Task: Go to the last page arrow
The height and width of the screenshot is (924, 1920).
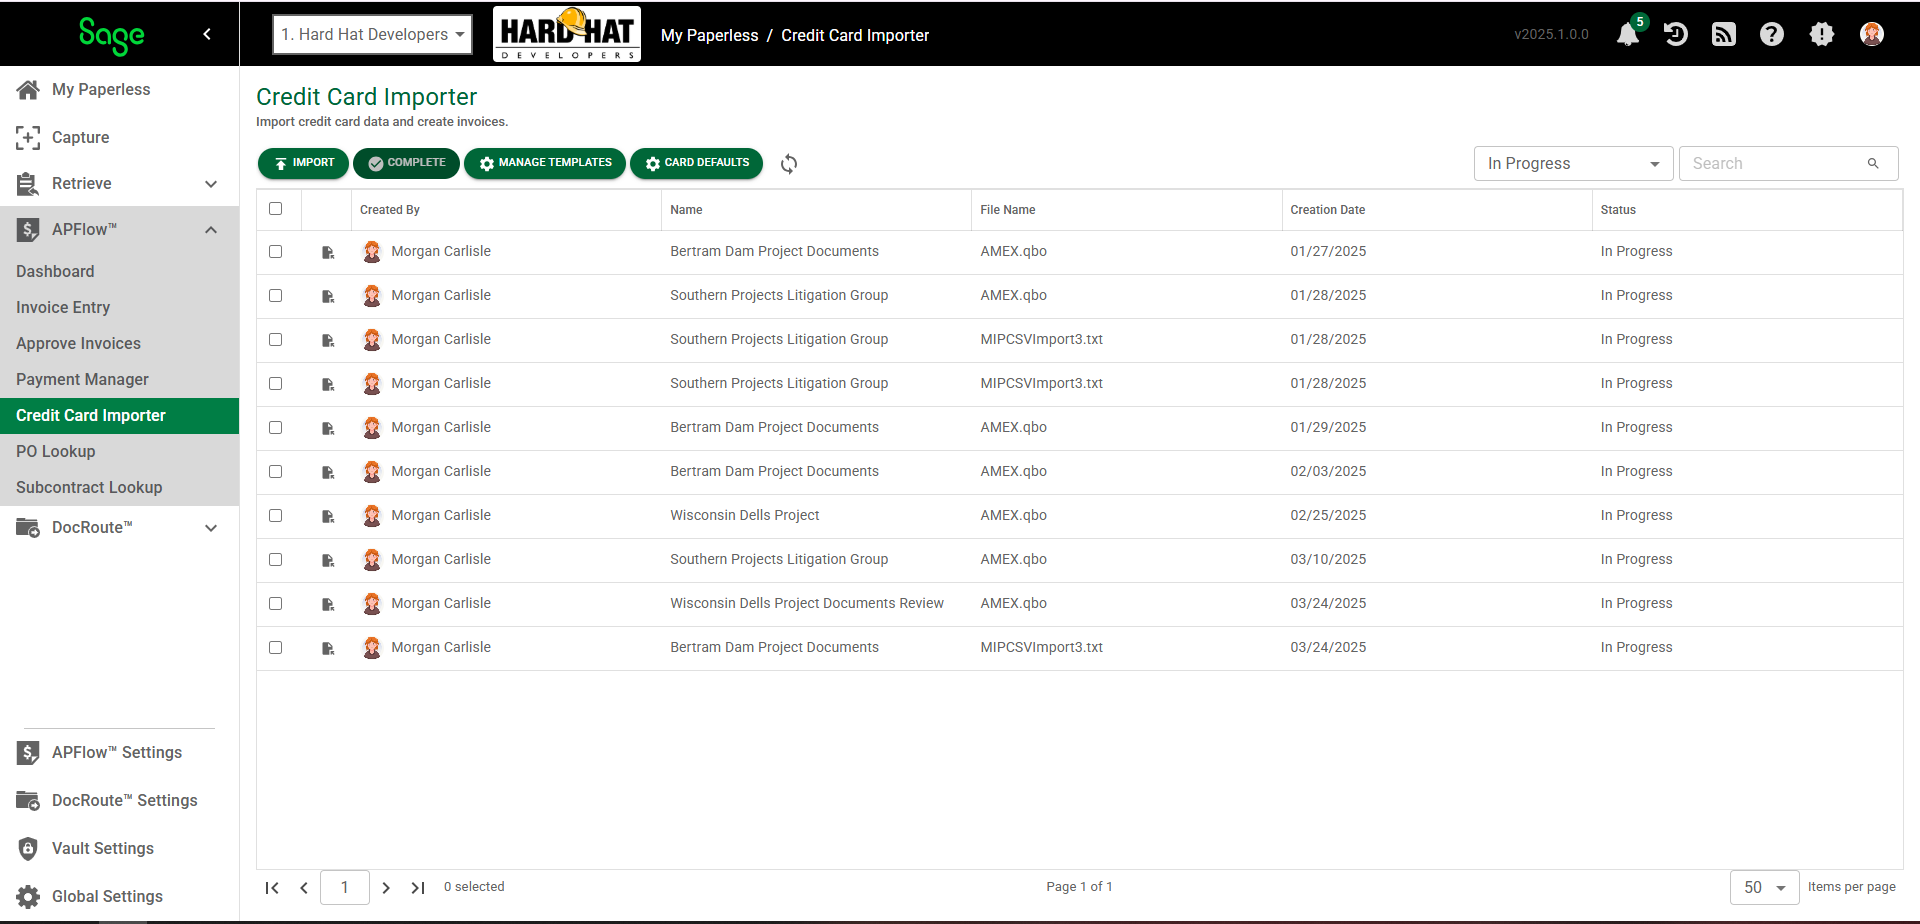Action: (418, 888)
